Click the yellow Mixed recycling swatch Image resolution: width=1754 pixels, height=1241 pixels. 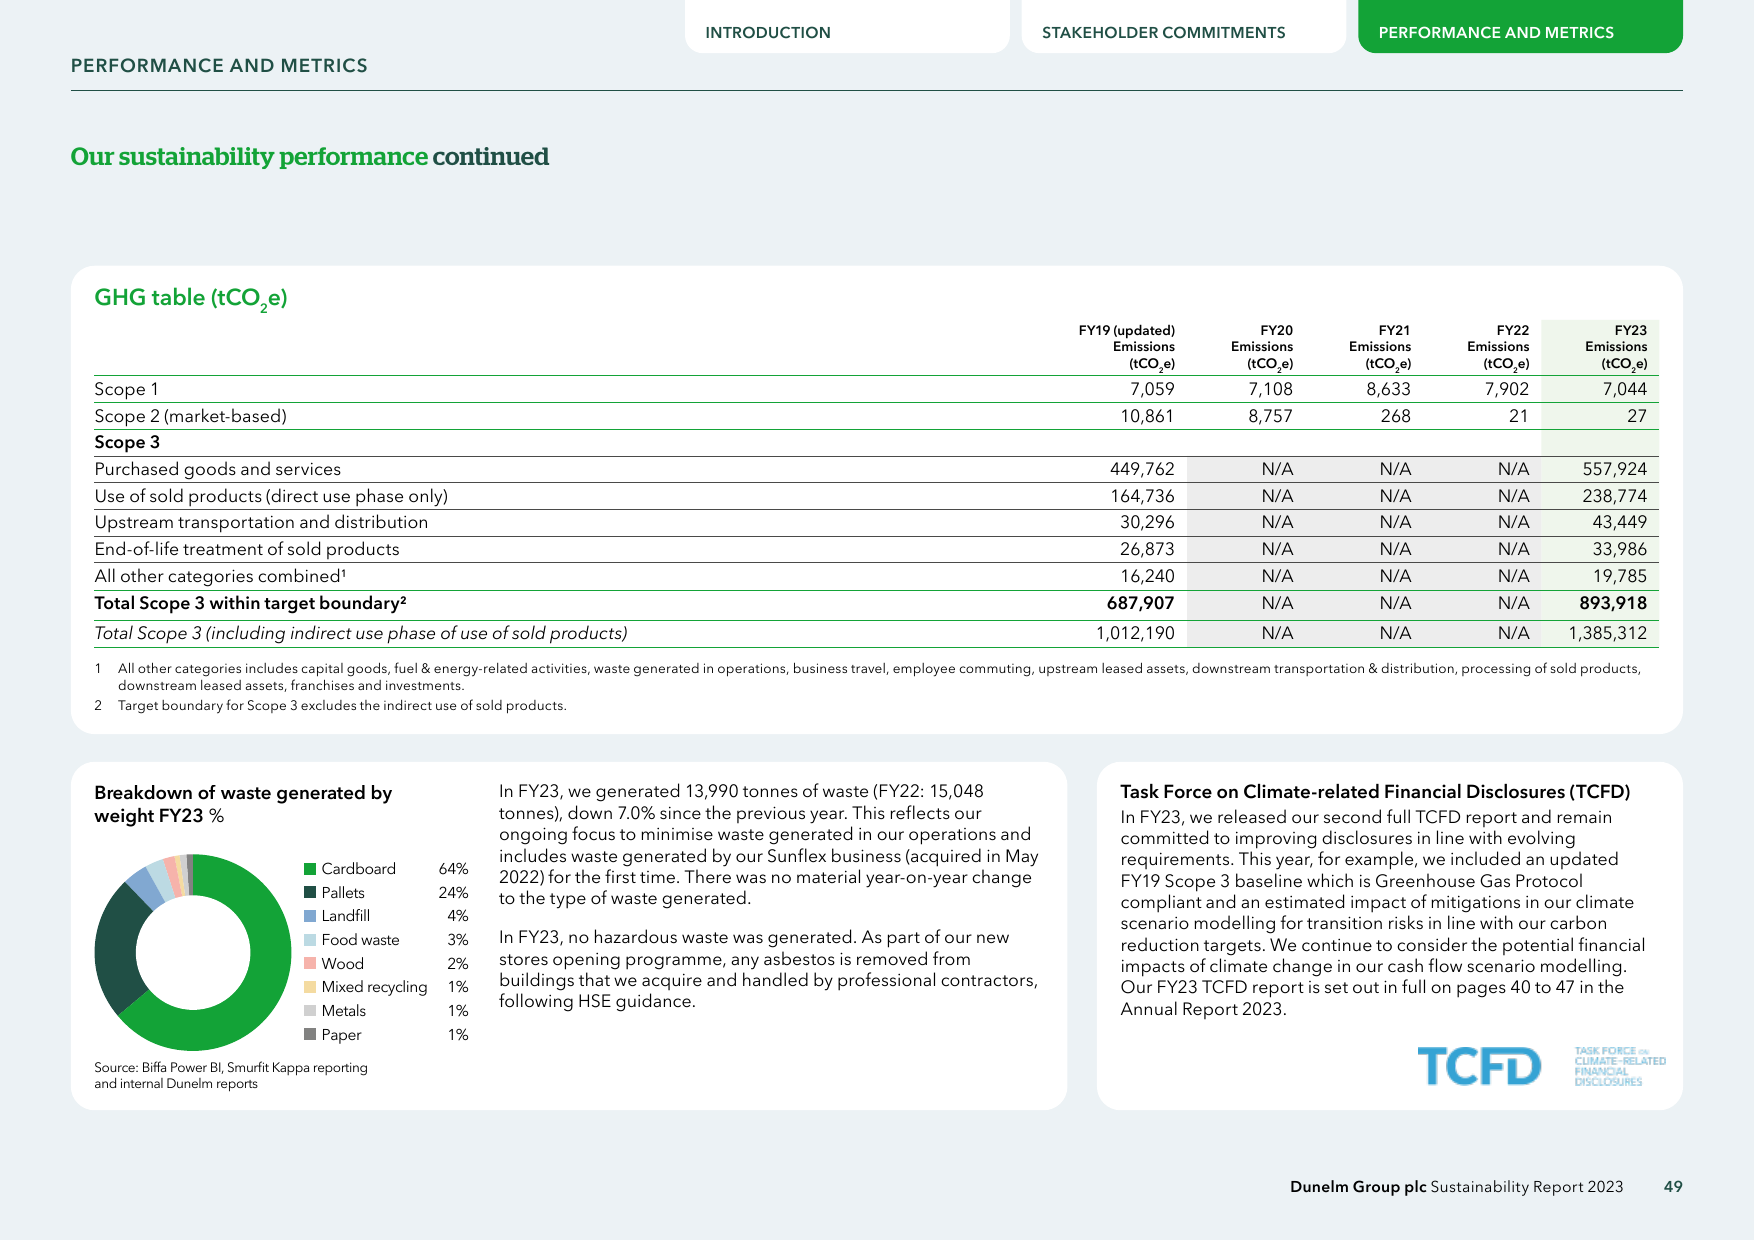point(310,987)
